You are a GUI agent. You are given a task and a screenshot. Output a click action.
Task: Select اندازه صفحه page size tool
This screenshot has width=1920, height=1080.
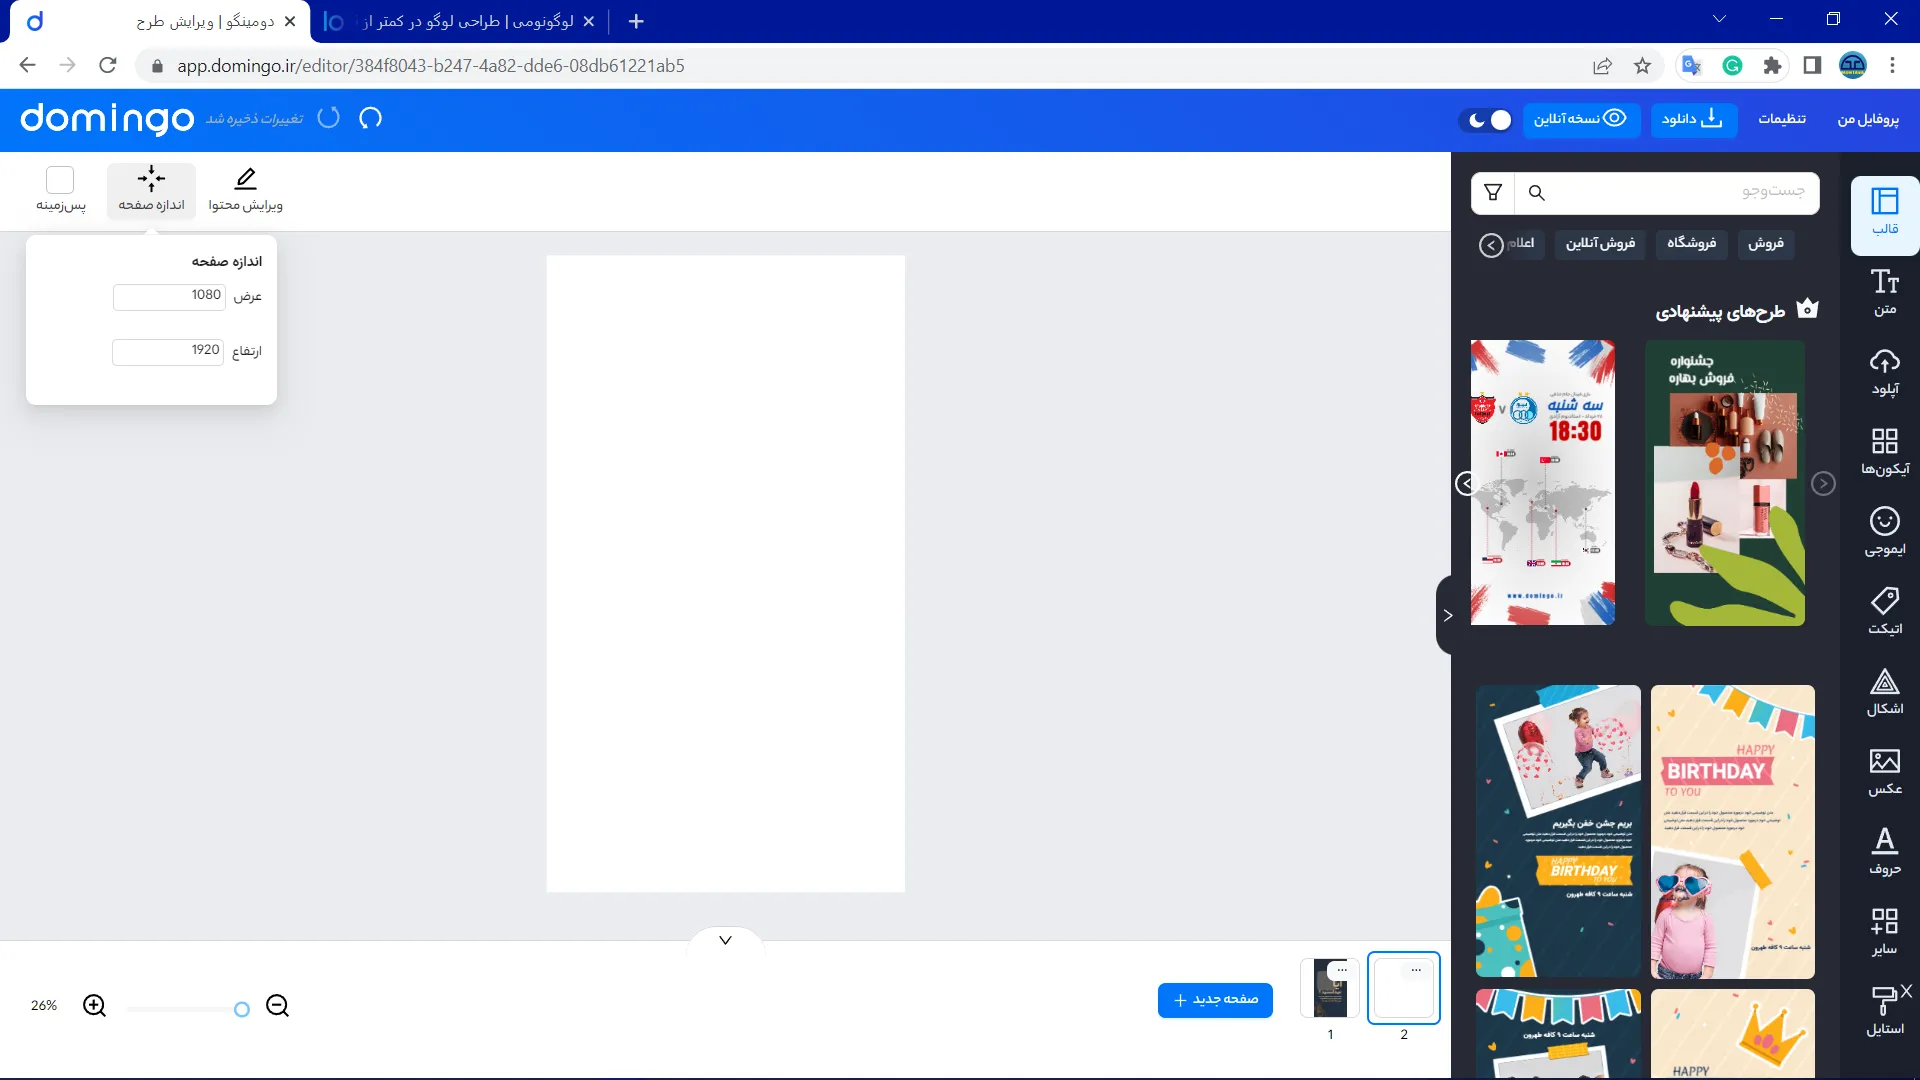(151, 190)
